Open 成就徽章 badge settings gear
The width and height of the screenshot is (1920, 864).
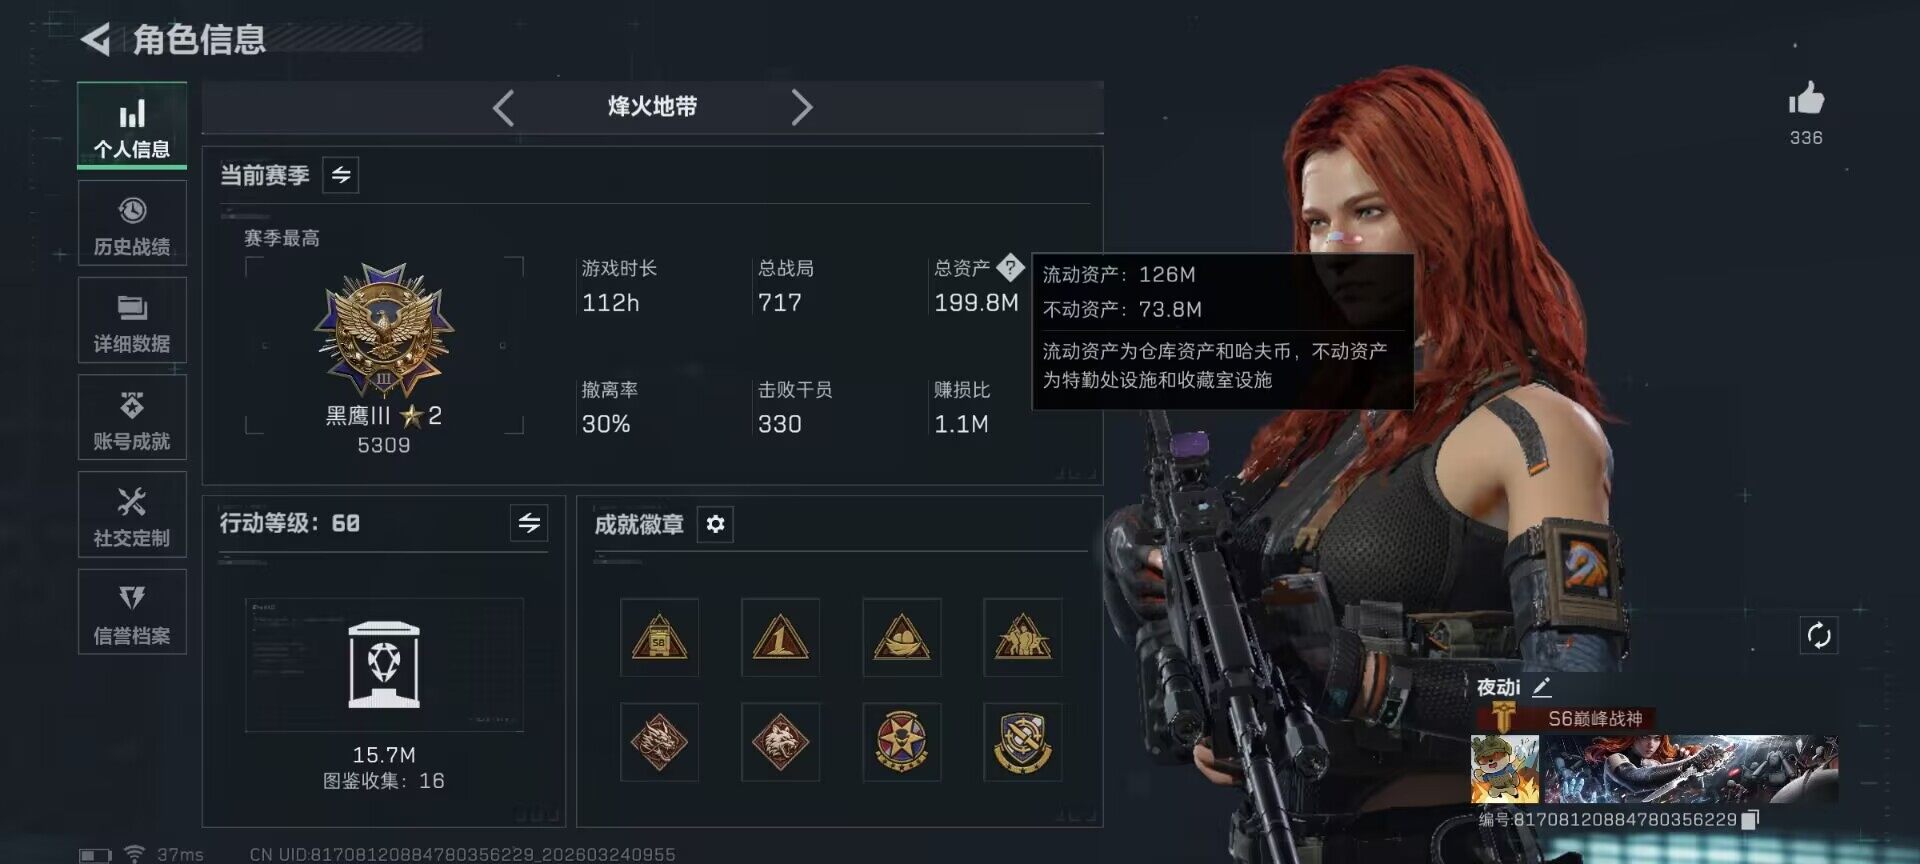715,524
